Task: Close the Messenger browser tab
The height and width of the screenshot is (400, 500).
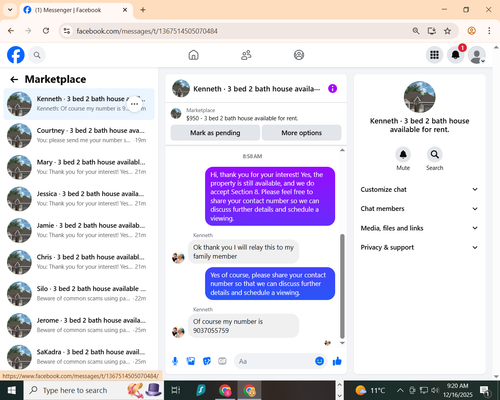Action: (125, 10)
